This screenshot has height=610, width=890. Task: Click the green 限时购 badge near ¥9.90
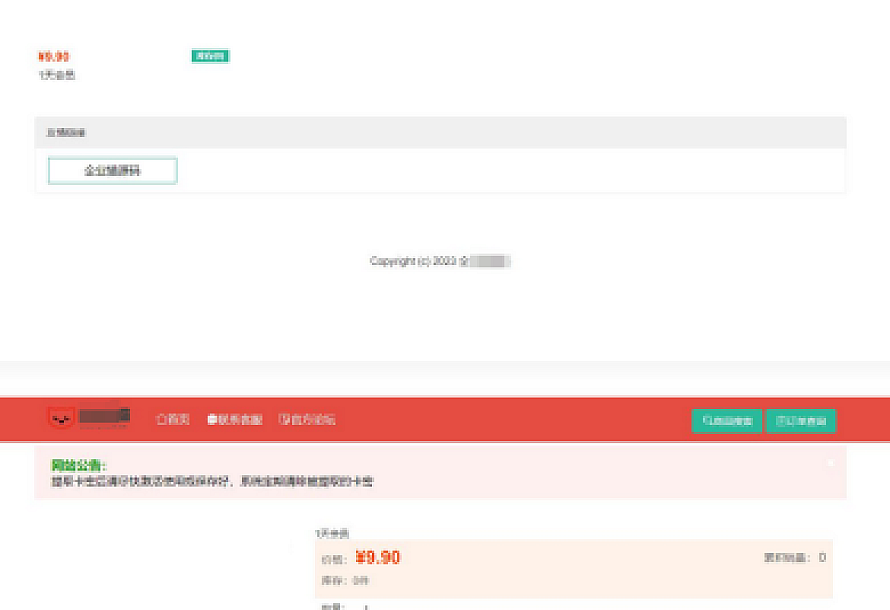(x=208, y=56)
